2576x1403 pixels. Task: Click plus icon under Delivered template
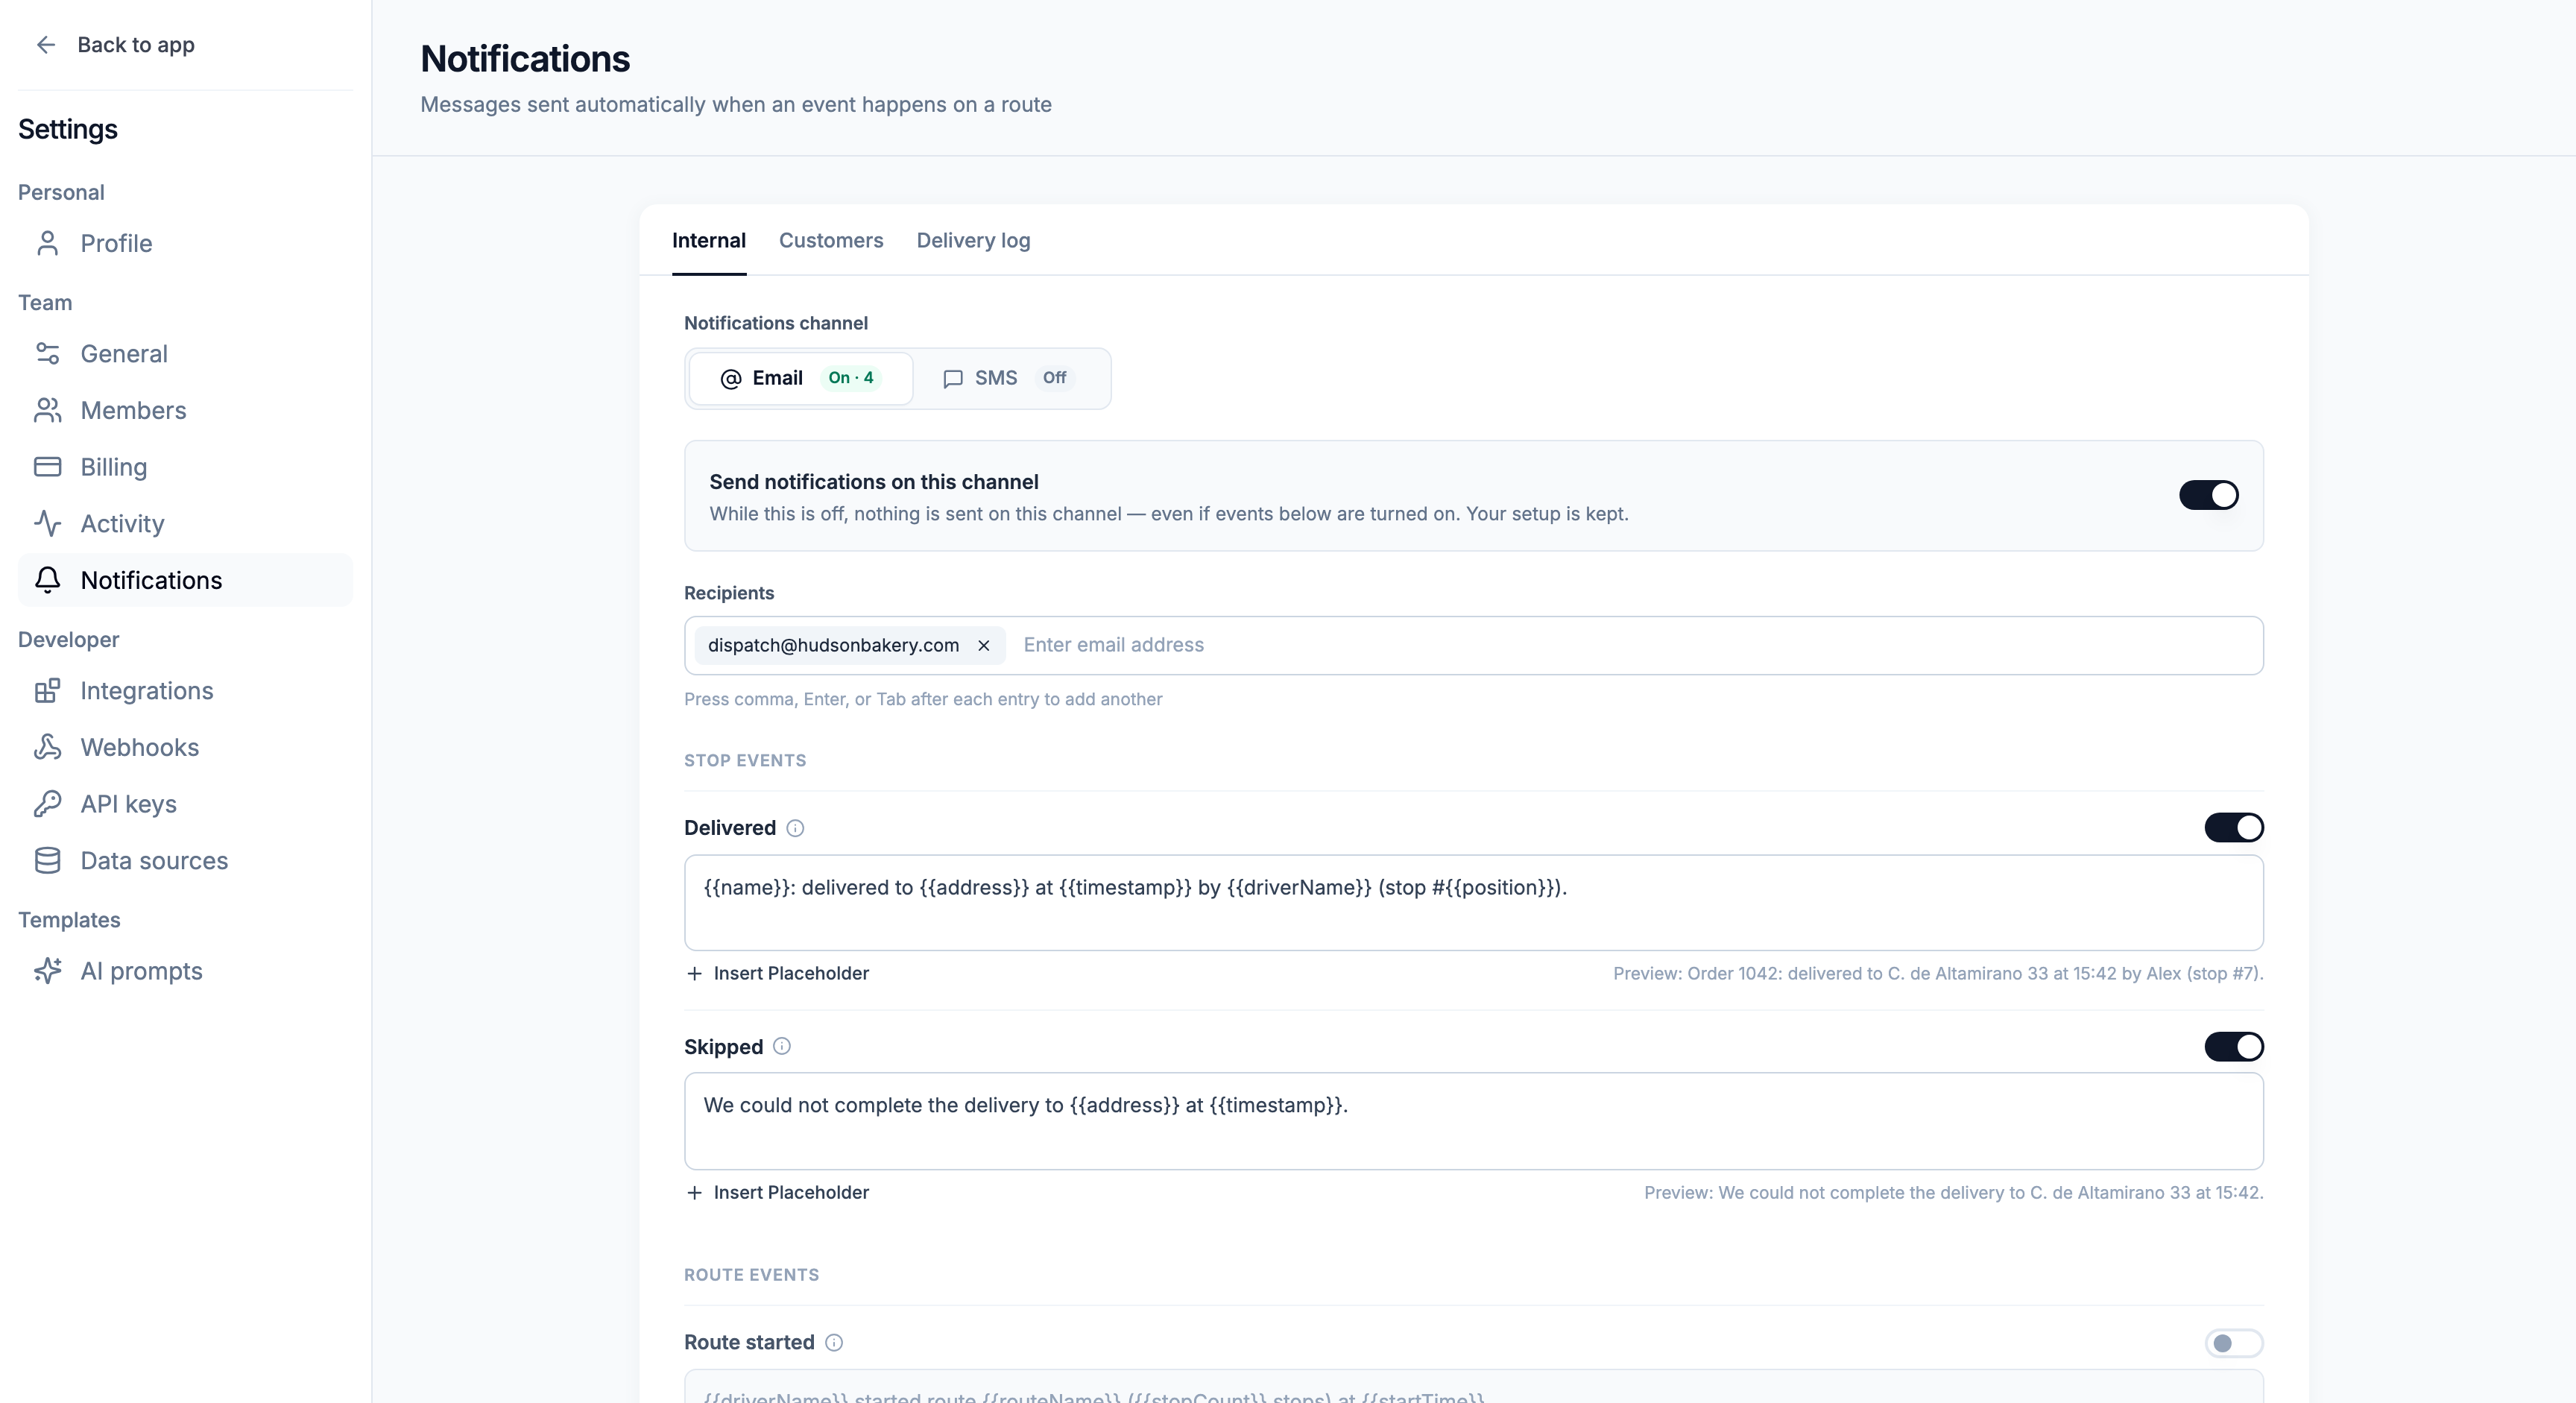694,973
